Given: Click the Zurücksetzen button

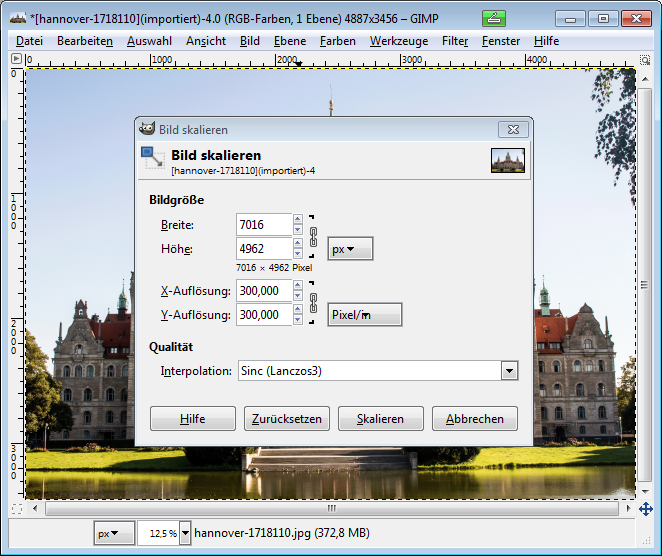Looking at the screenshot, I should (x=286, y=419).
